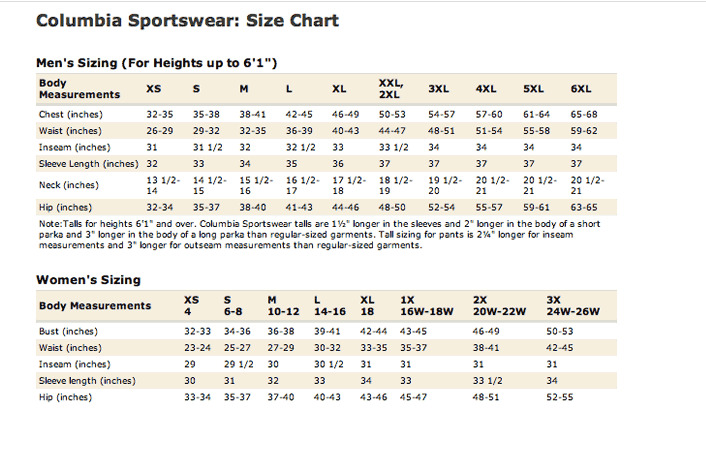Click the Columbia Sportswear: Size Chart title
Viewport: 706px width, 467px height.
(x=187, y=21)
